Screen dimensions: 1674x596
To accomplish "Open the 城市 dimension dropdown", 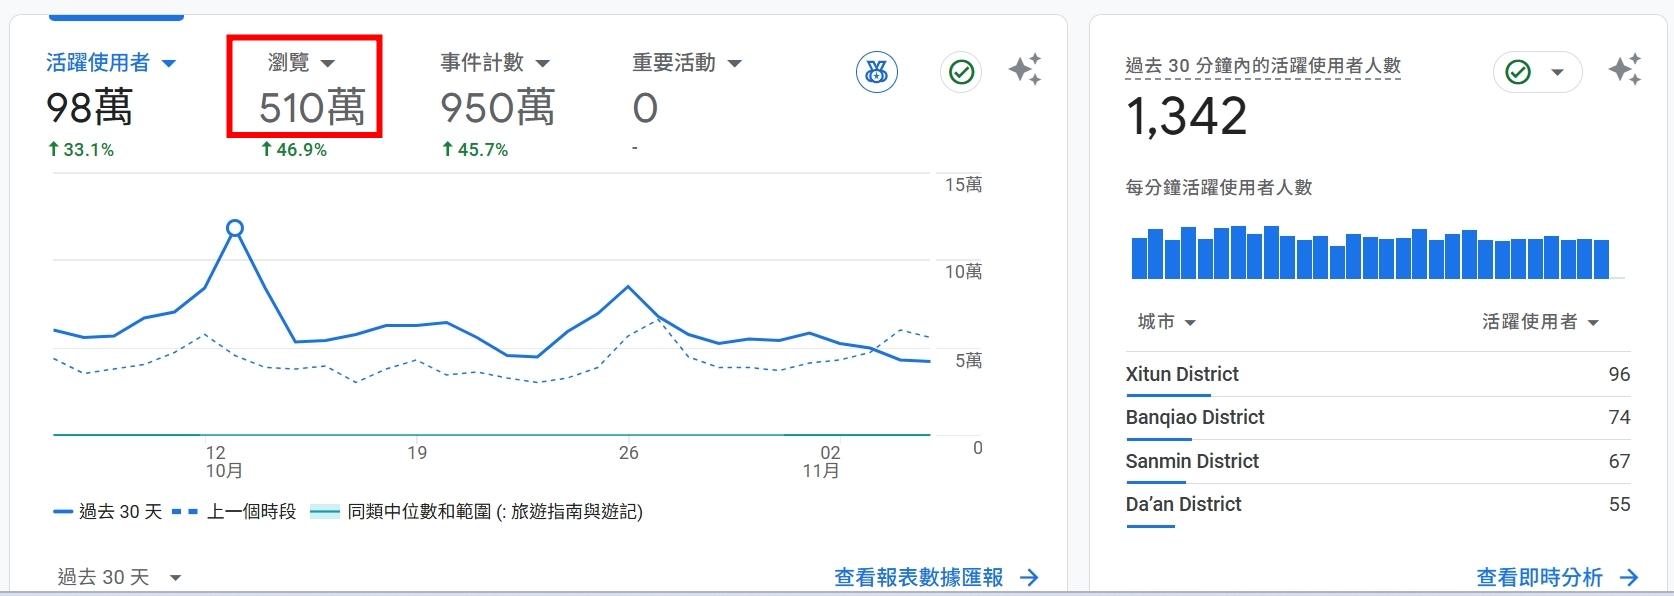I will pos(1189,322).
